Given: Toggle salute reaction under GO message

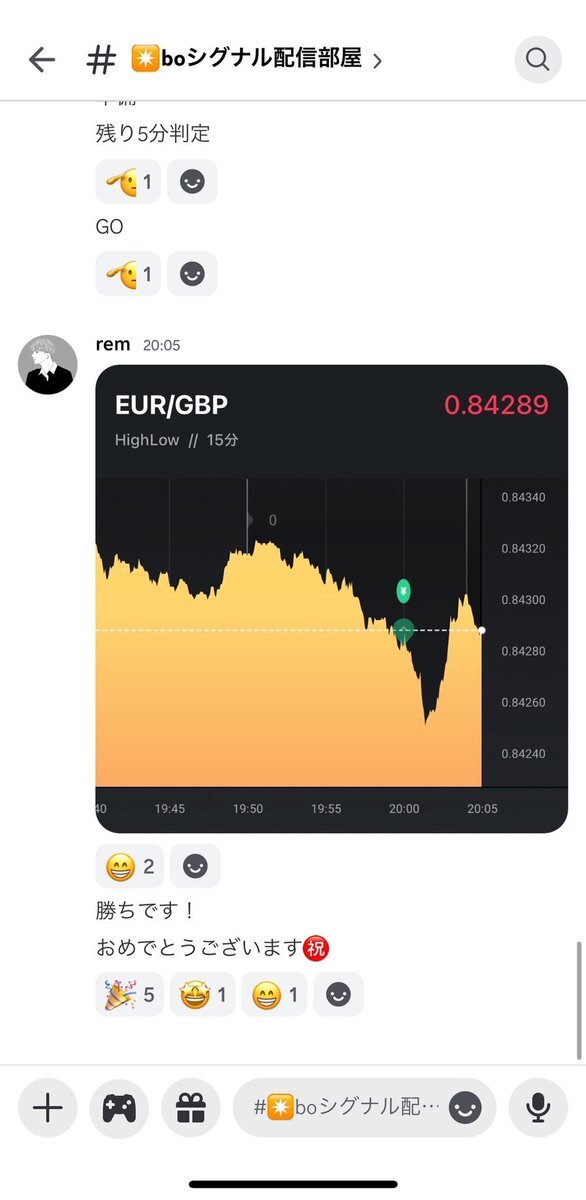Looking at the screenshot, I should pyautogui.click(x=128, y=273).
